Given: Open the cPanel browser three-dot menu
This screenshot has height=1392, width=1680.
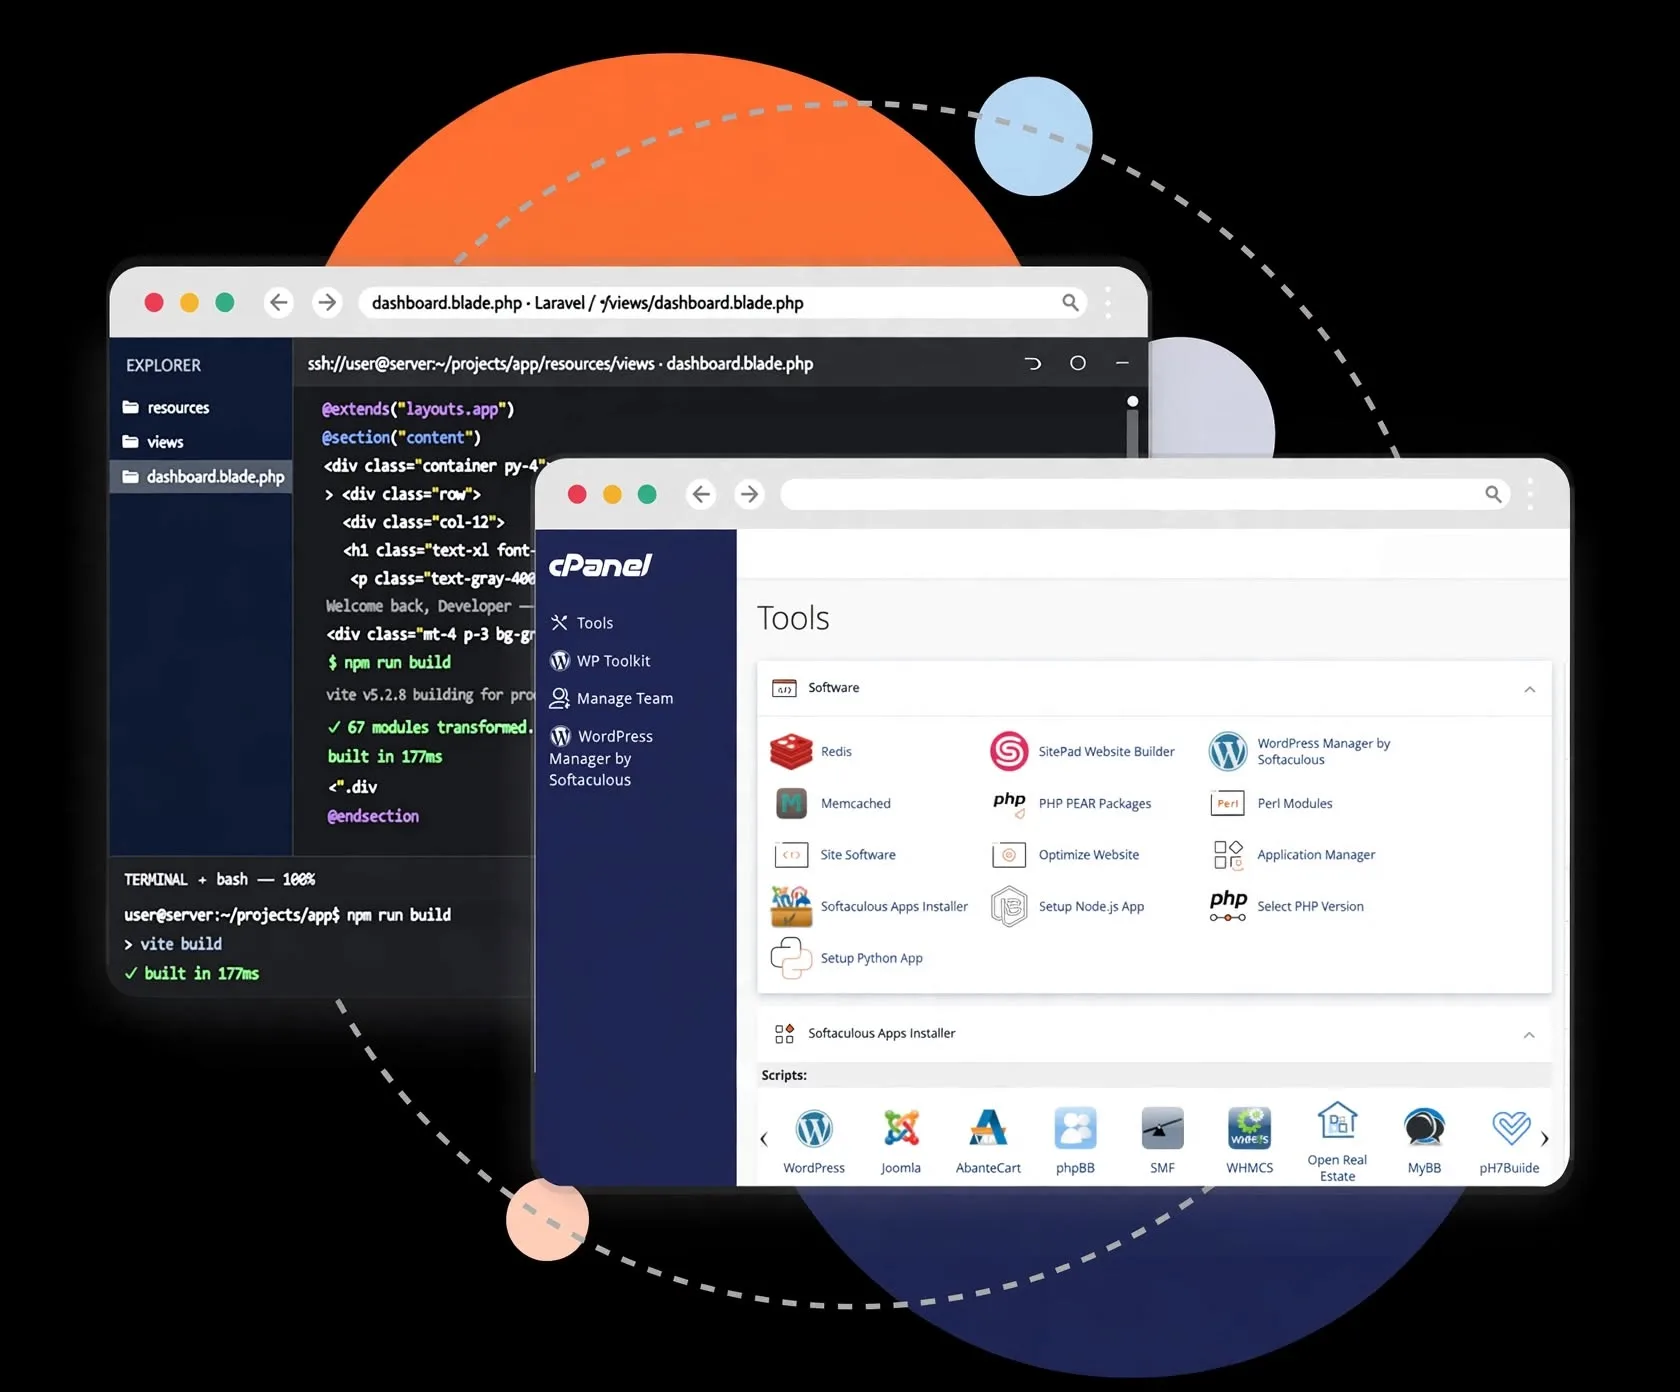Looking at the screenshot, I should pyautogui.click(x=1530, y=494).
